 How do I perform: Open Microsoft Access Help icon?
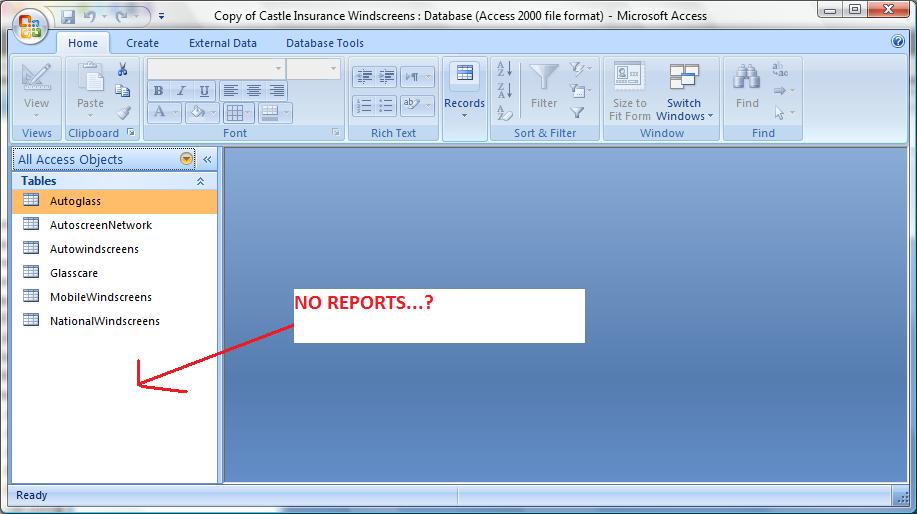point(898,42)
